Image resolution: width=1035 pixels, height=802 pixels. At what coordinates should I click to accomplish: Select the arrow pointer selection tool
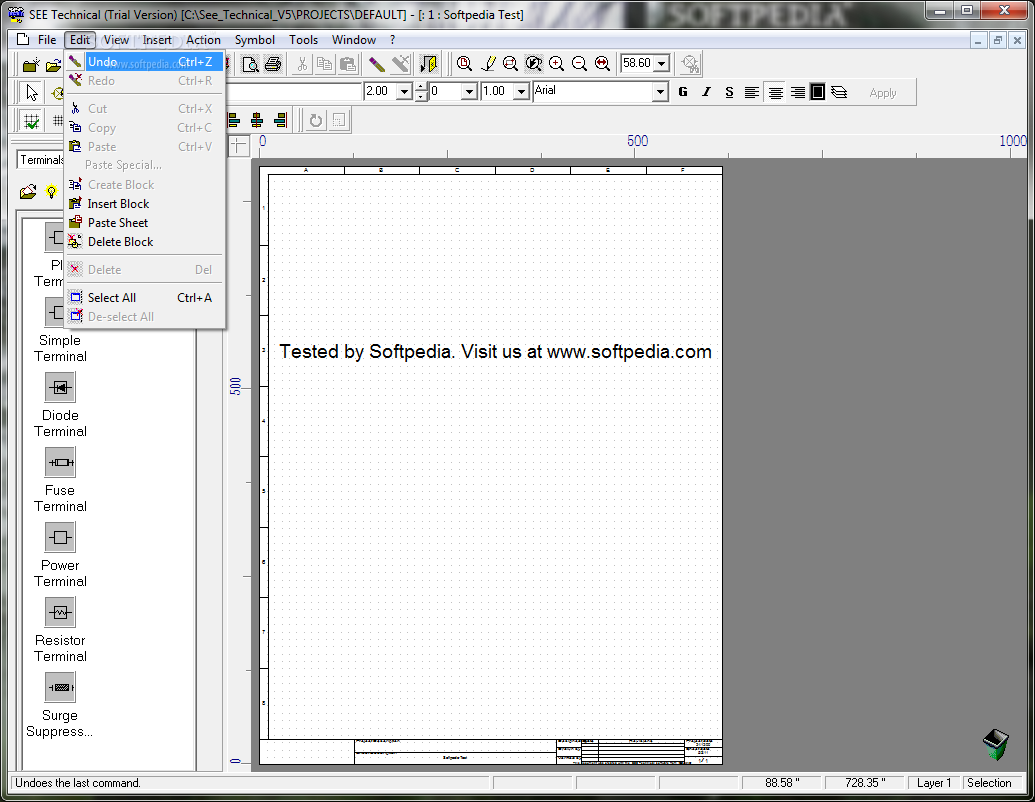point(32,92)
